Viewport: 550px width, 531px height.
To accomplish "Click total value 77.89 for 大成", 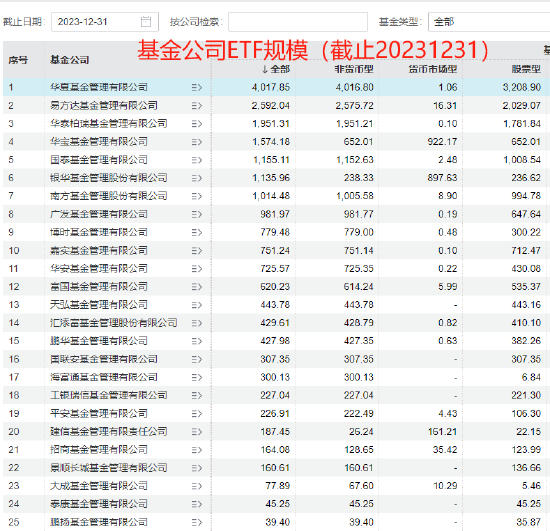I will (x=277, y=486).
